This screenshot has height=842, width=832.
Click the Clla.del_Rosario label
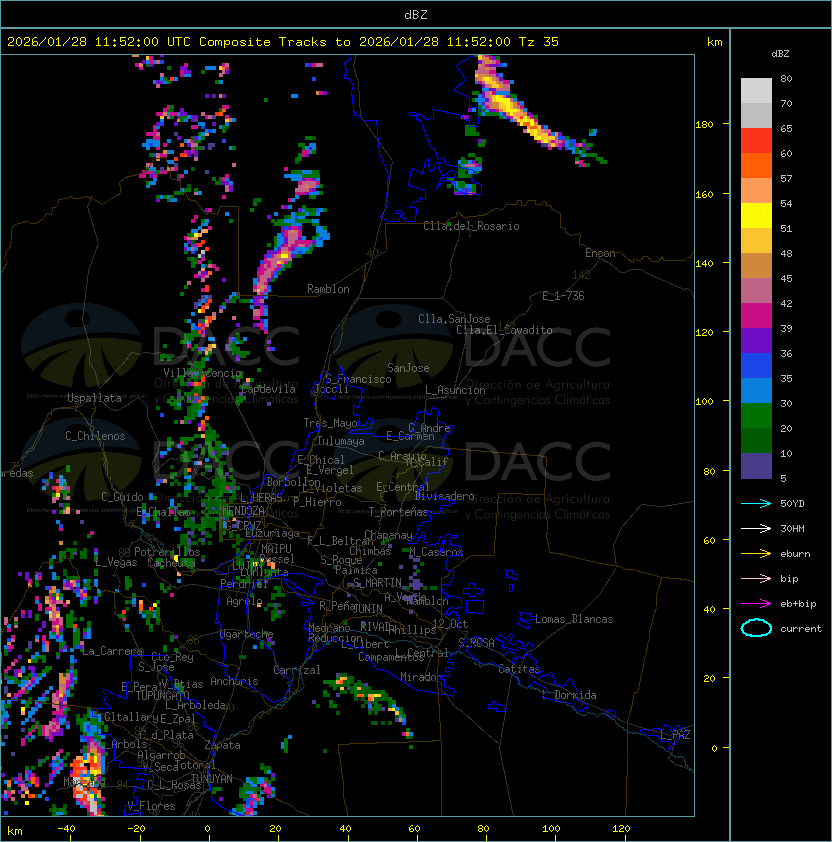471,226
